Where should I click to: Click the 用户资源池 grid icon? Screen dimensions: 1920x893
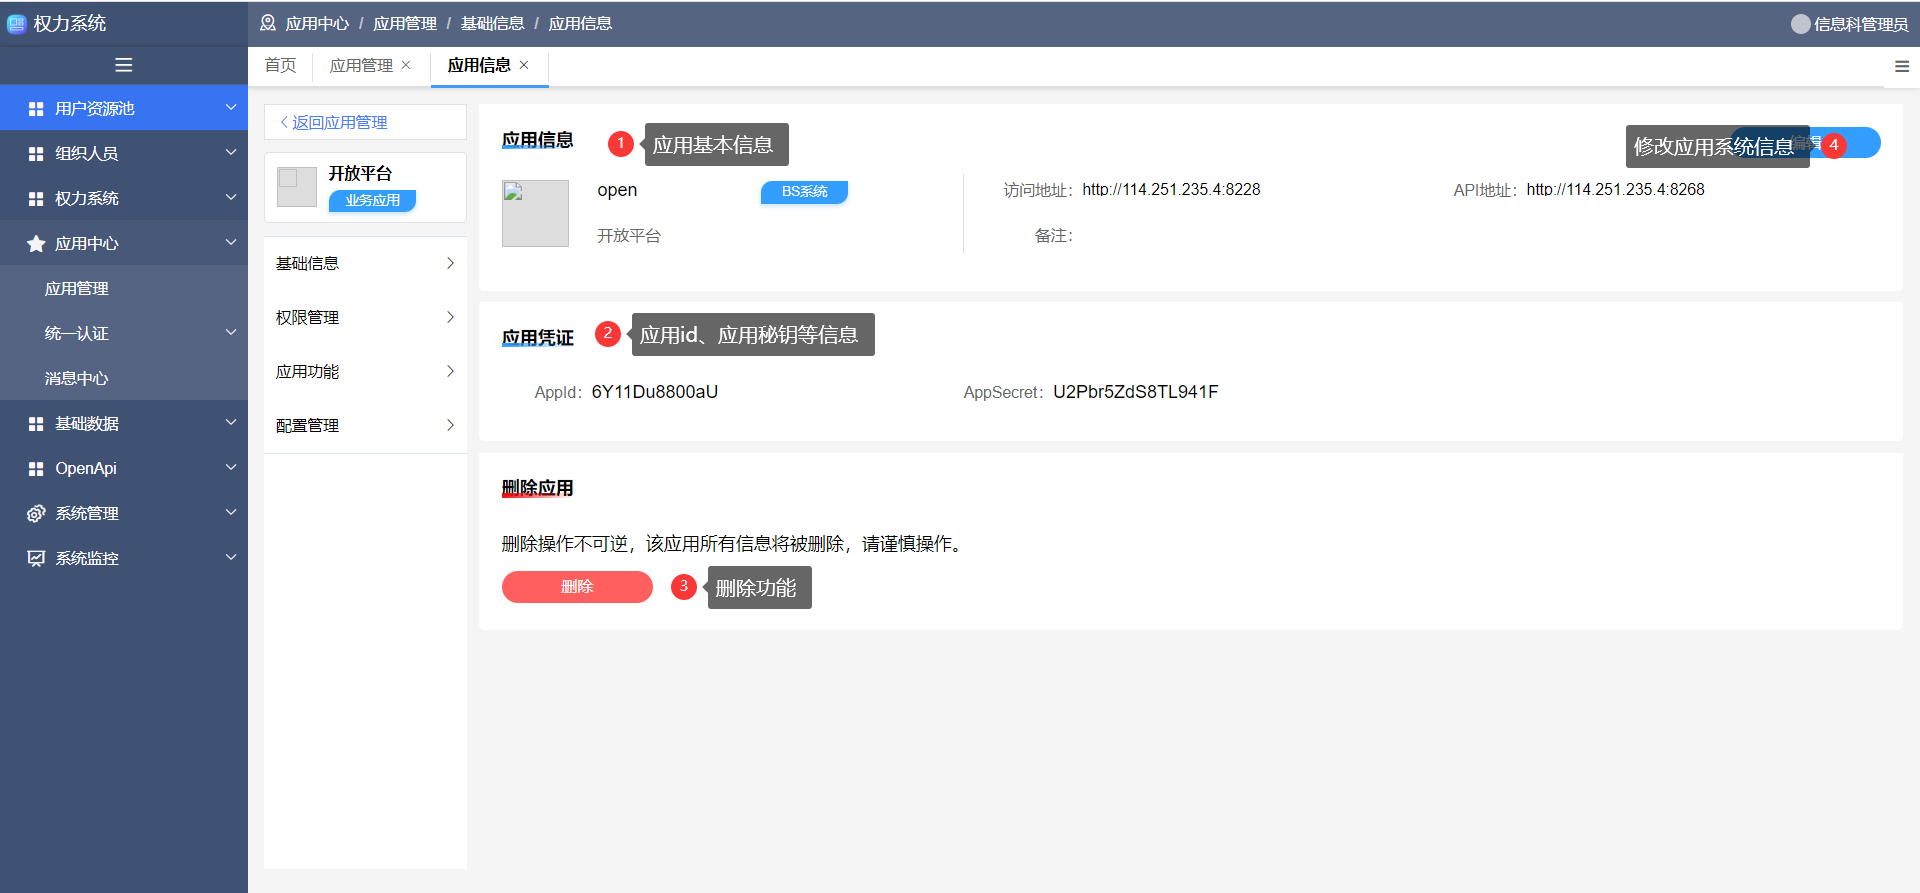coord(36,108)
